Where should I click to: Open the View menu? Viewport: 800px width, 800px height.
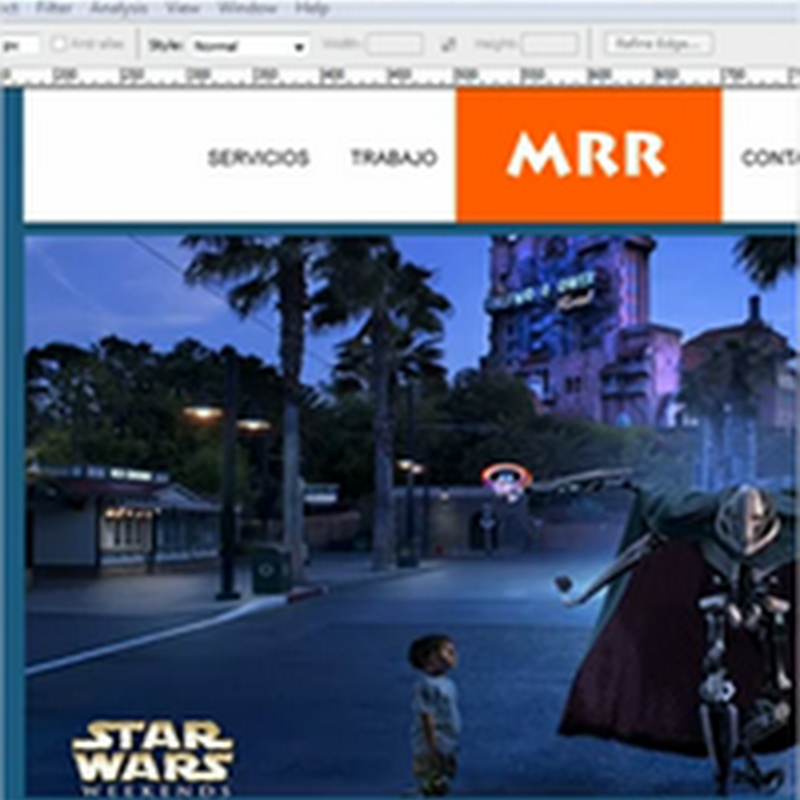[x=182, y=8]
